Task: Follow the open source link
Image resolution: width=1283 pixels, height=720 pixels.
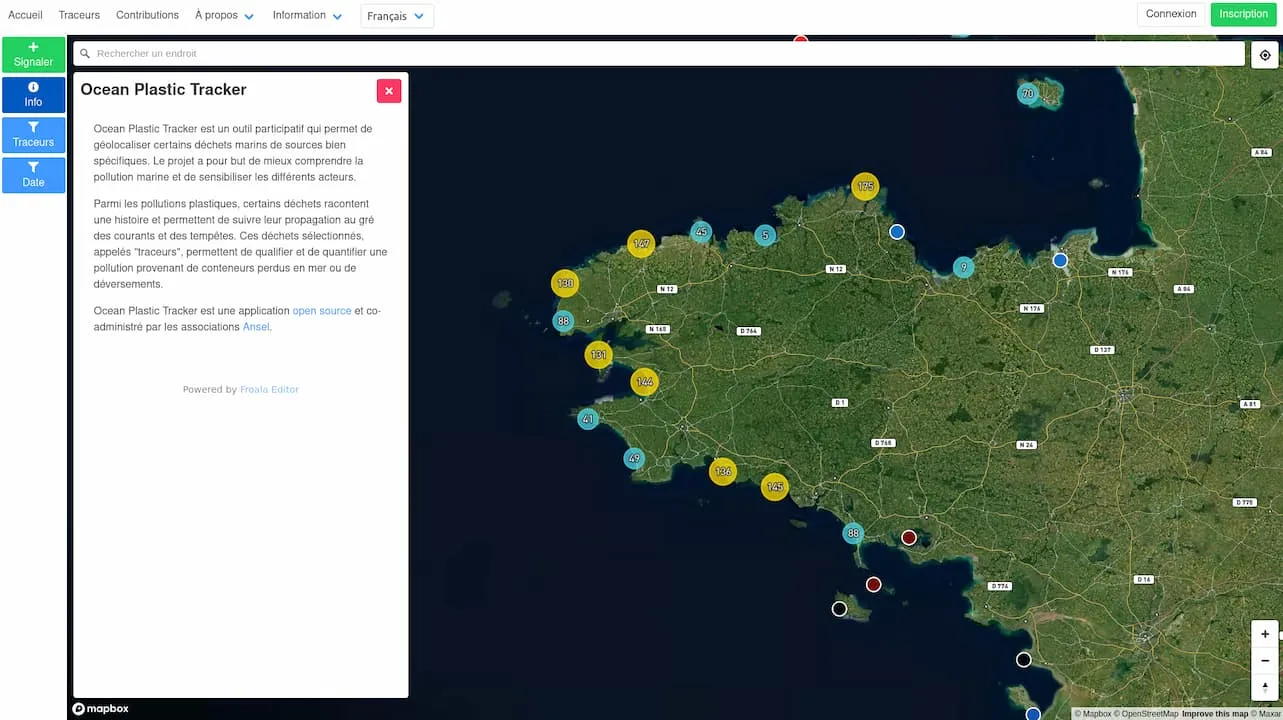Action: point(322,311)
